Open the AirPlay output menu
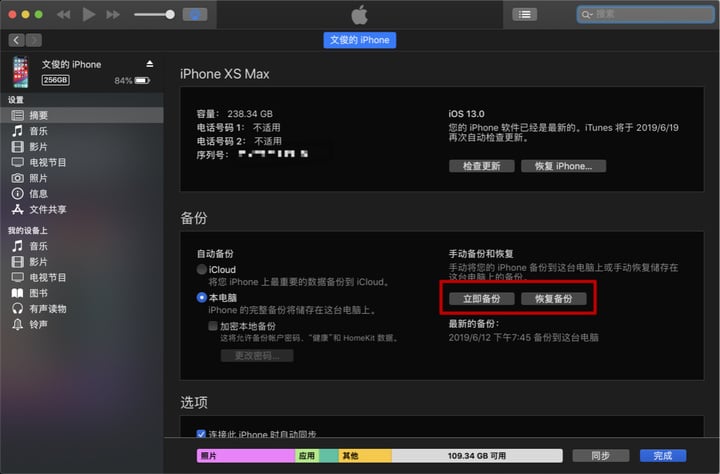The width and height of the screenshot is (720, 474). click(x=197, y=14)
